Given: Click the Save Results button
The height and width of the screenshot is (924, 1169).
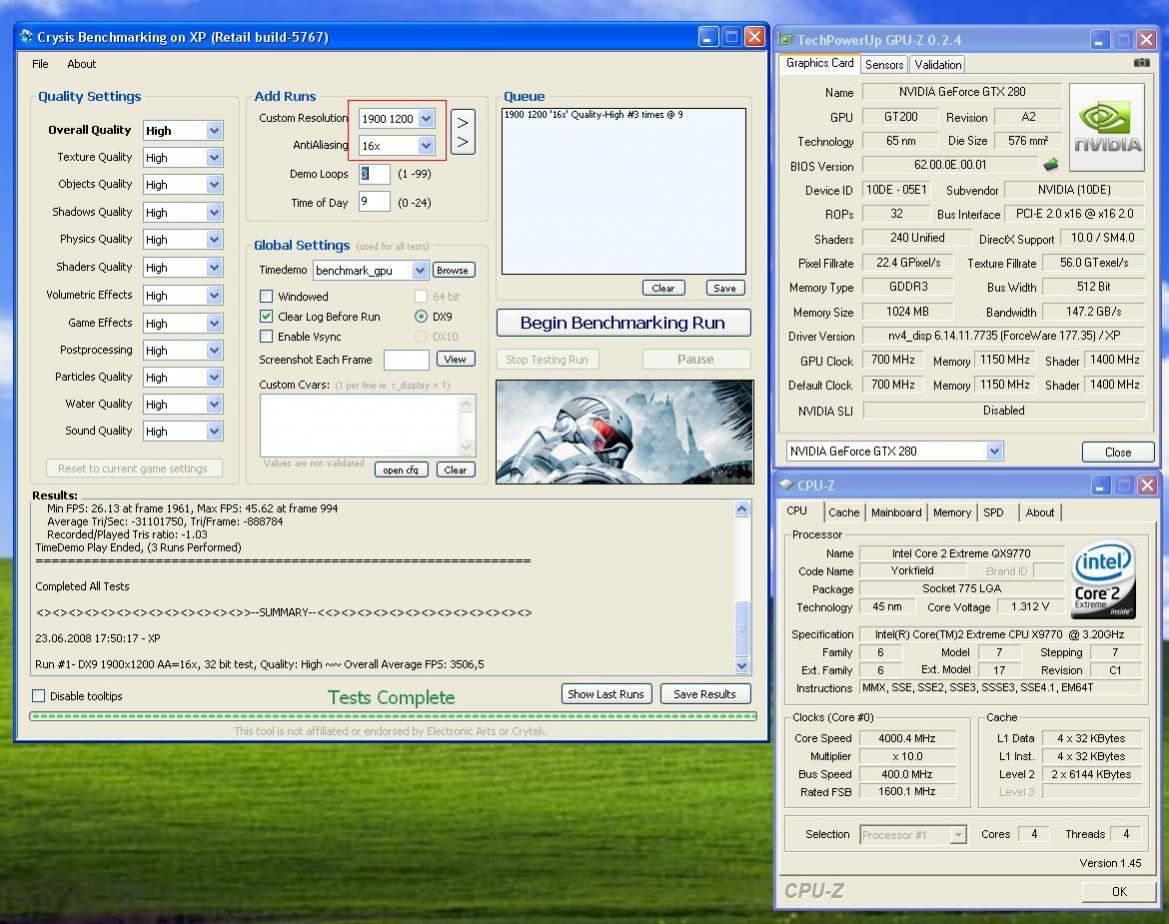Looking at the screenshot, I should pos(705,694).
